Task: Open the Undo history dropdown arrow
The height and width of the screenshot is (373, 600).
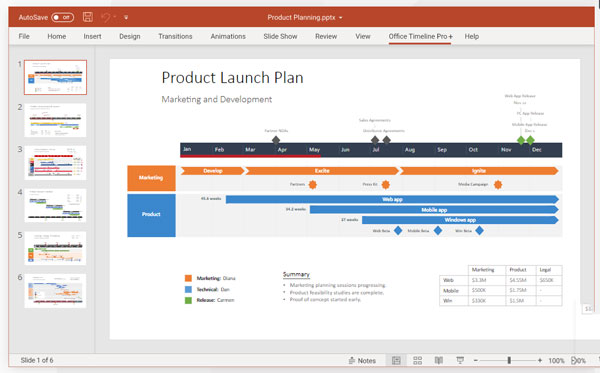Action: [x=115, y=17]
